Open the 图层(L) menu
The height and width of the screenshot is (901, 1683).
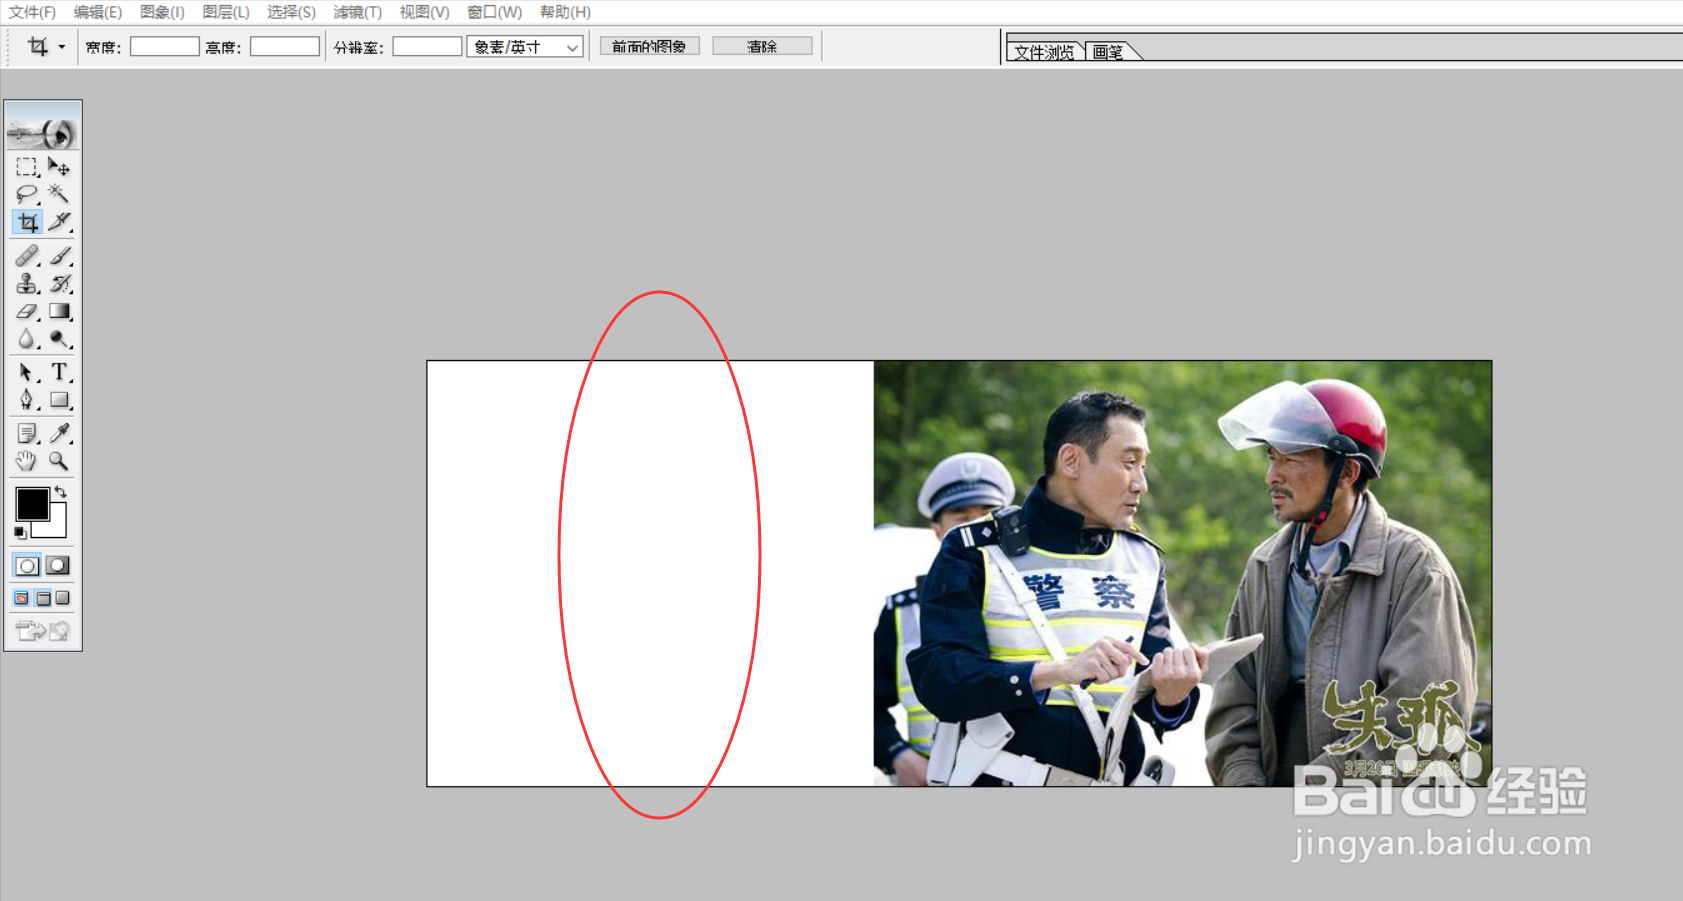[226, 12]
